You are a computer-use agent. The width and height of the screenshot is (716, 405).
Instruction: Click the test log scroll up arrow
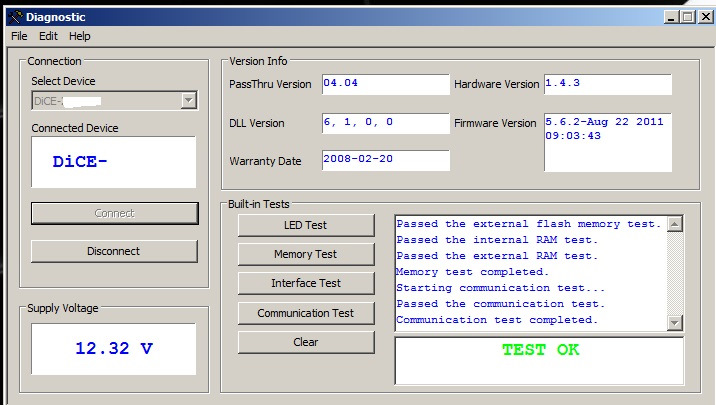coord(674,224)
